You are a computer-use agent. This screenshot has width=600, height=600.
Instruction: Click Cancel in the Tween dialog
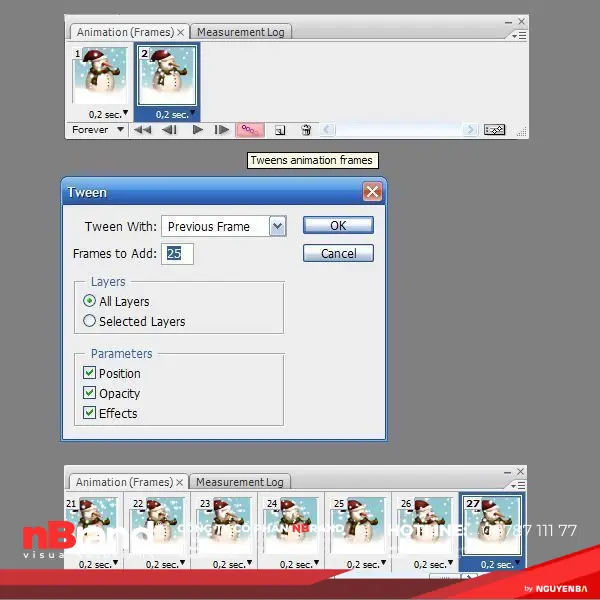point(338,253)
